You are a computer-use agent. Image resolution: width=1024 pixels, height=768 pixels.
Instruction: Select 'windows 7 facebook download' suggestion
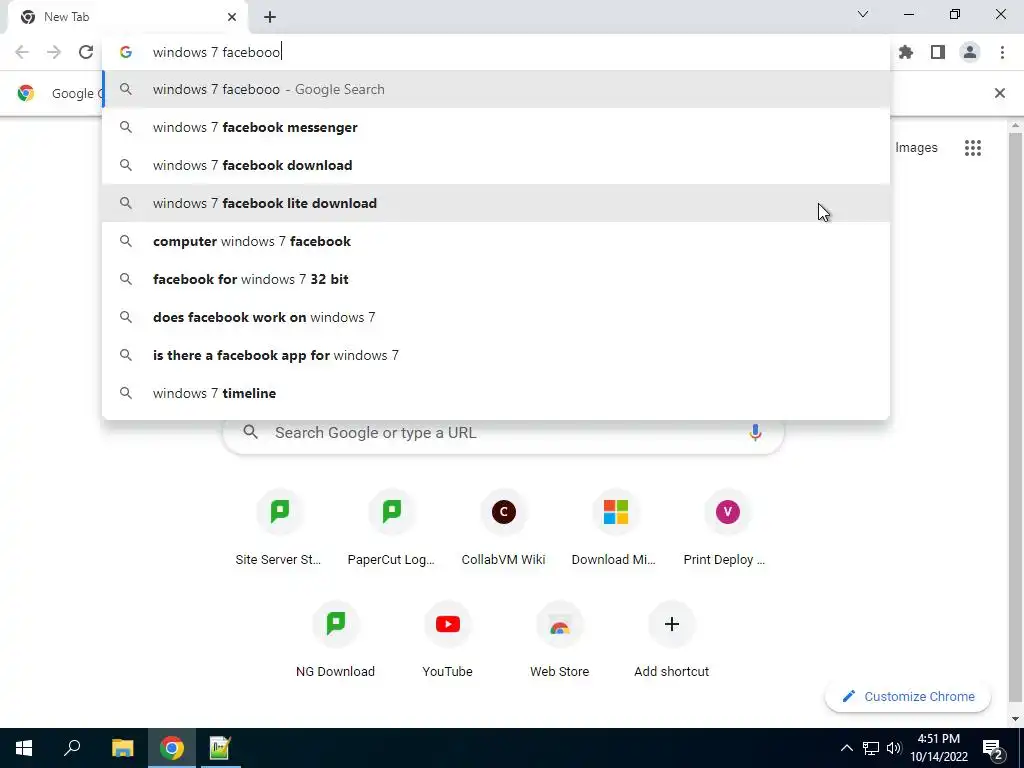pyautogui.click(x=496, y=165)
